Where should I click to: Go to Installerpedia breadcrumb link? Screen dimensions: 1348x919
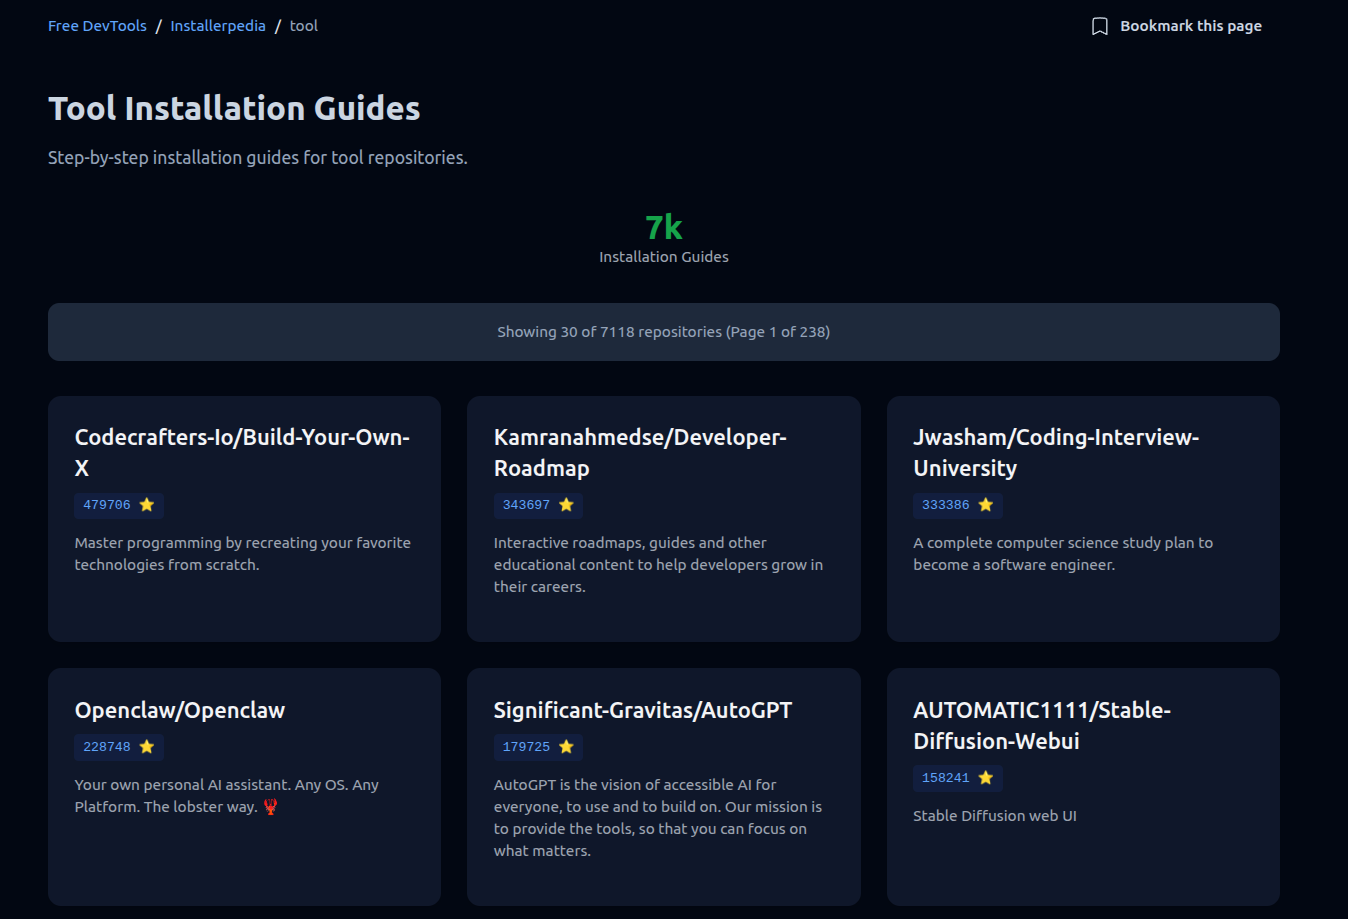[218, 26]
